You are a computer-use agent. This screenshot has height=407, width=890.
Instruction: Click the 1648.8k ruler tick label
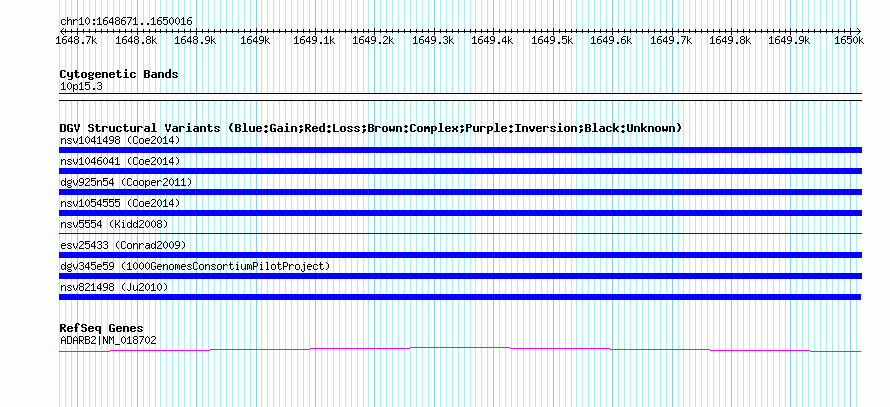tap(136, 40)
